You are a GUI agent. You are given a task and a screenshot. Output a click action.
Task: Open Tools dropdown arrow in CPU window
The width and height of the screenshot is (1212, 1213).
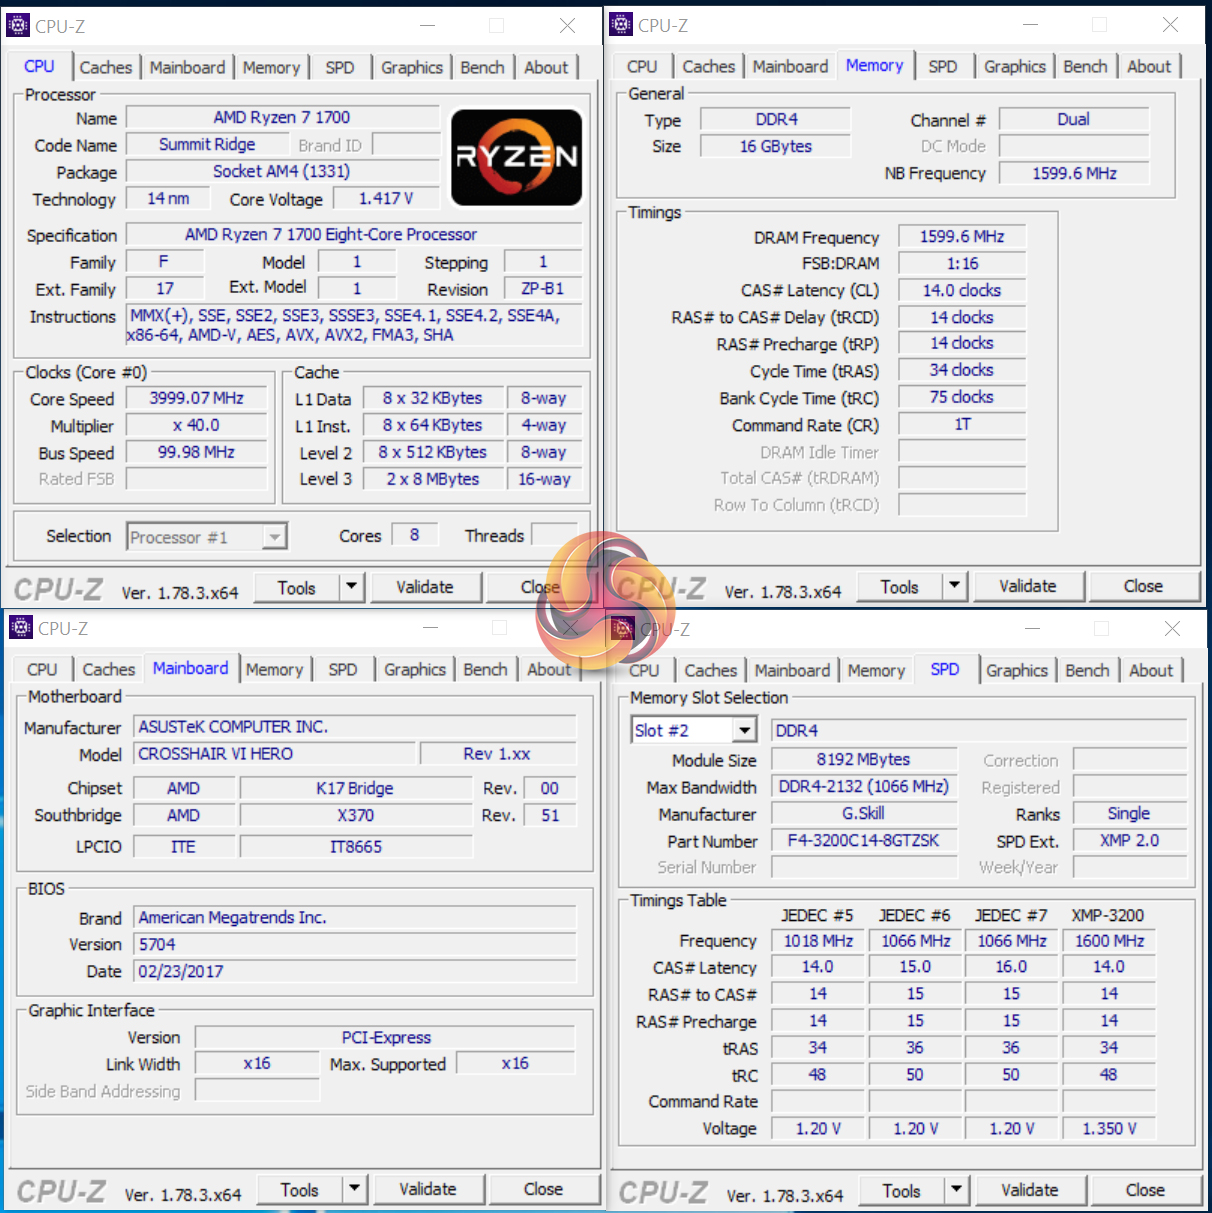point(351,587)
